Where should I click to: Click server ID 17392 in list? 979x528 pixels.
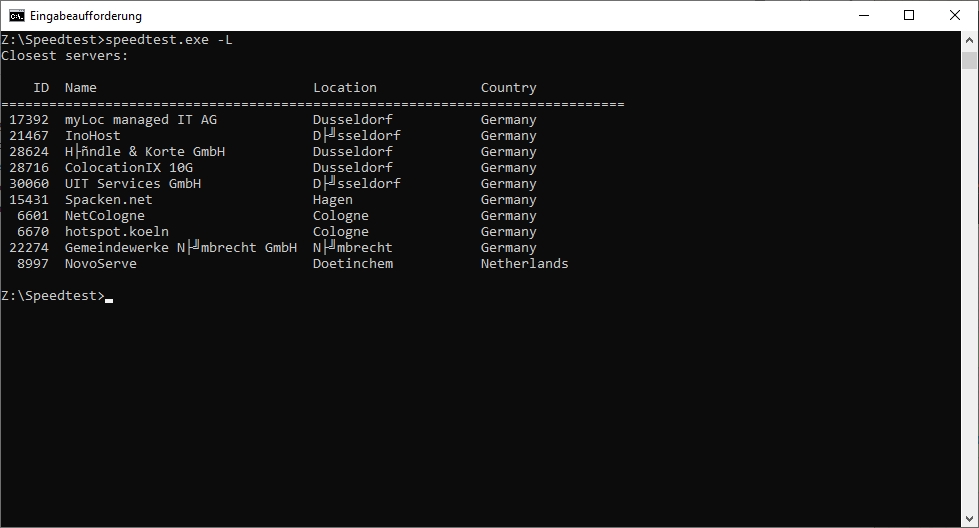(x=29, y=120)
